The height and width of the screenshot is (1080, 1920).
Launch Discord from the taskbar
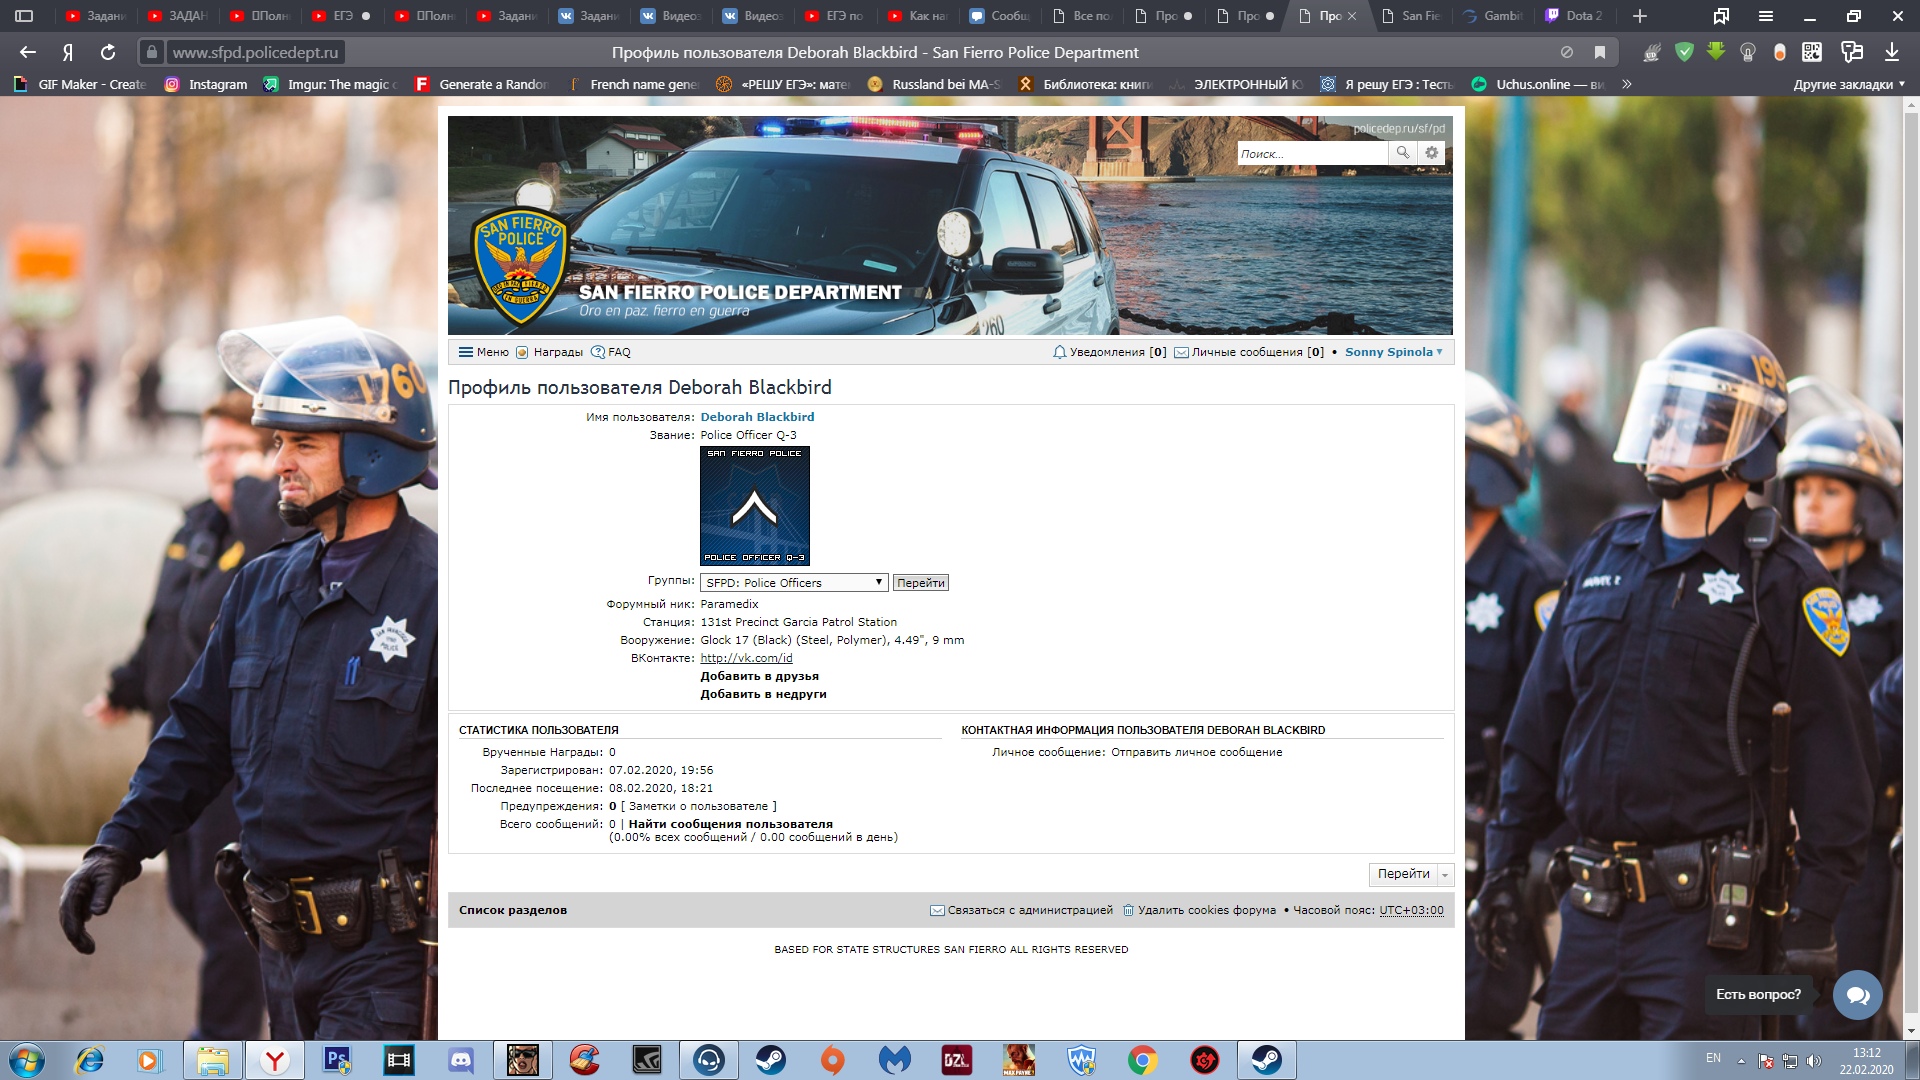tap(461, 1060)
